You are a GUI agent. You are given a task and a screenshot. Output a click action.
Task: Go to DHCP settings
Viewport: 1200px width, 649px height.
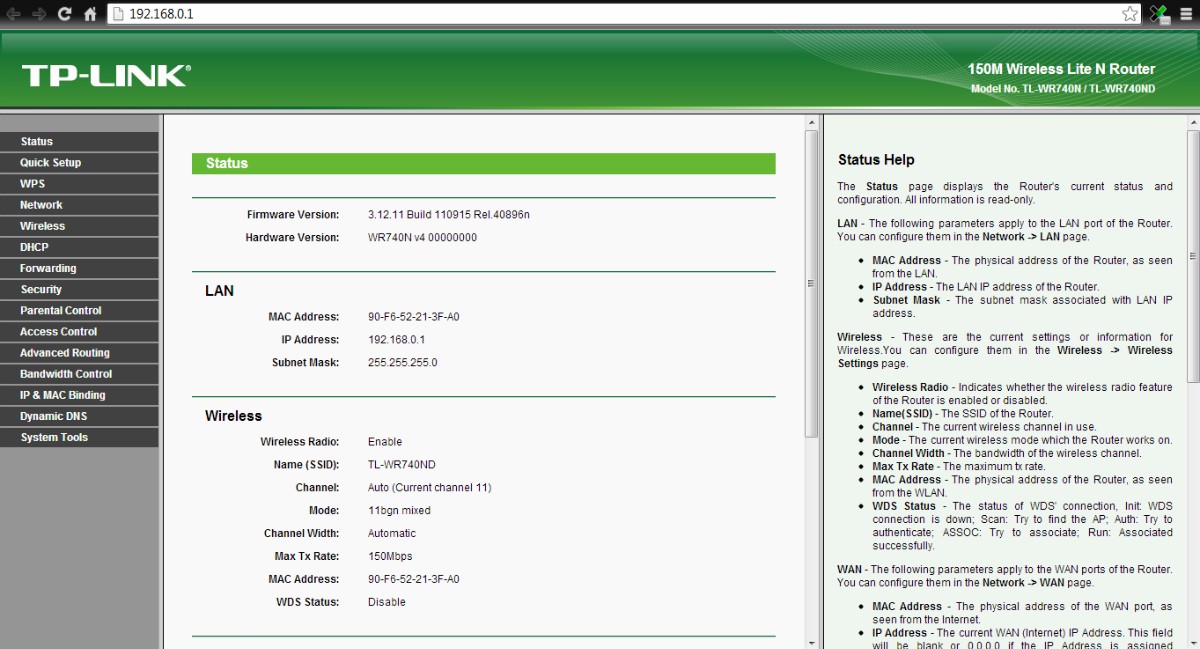pos(79,247)
